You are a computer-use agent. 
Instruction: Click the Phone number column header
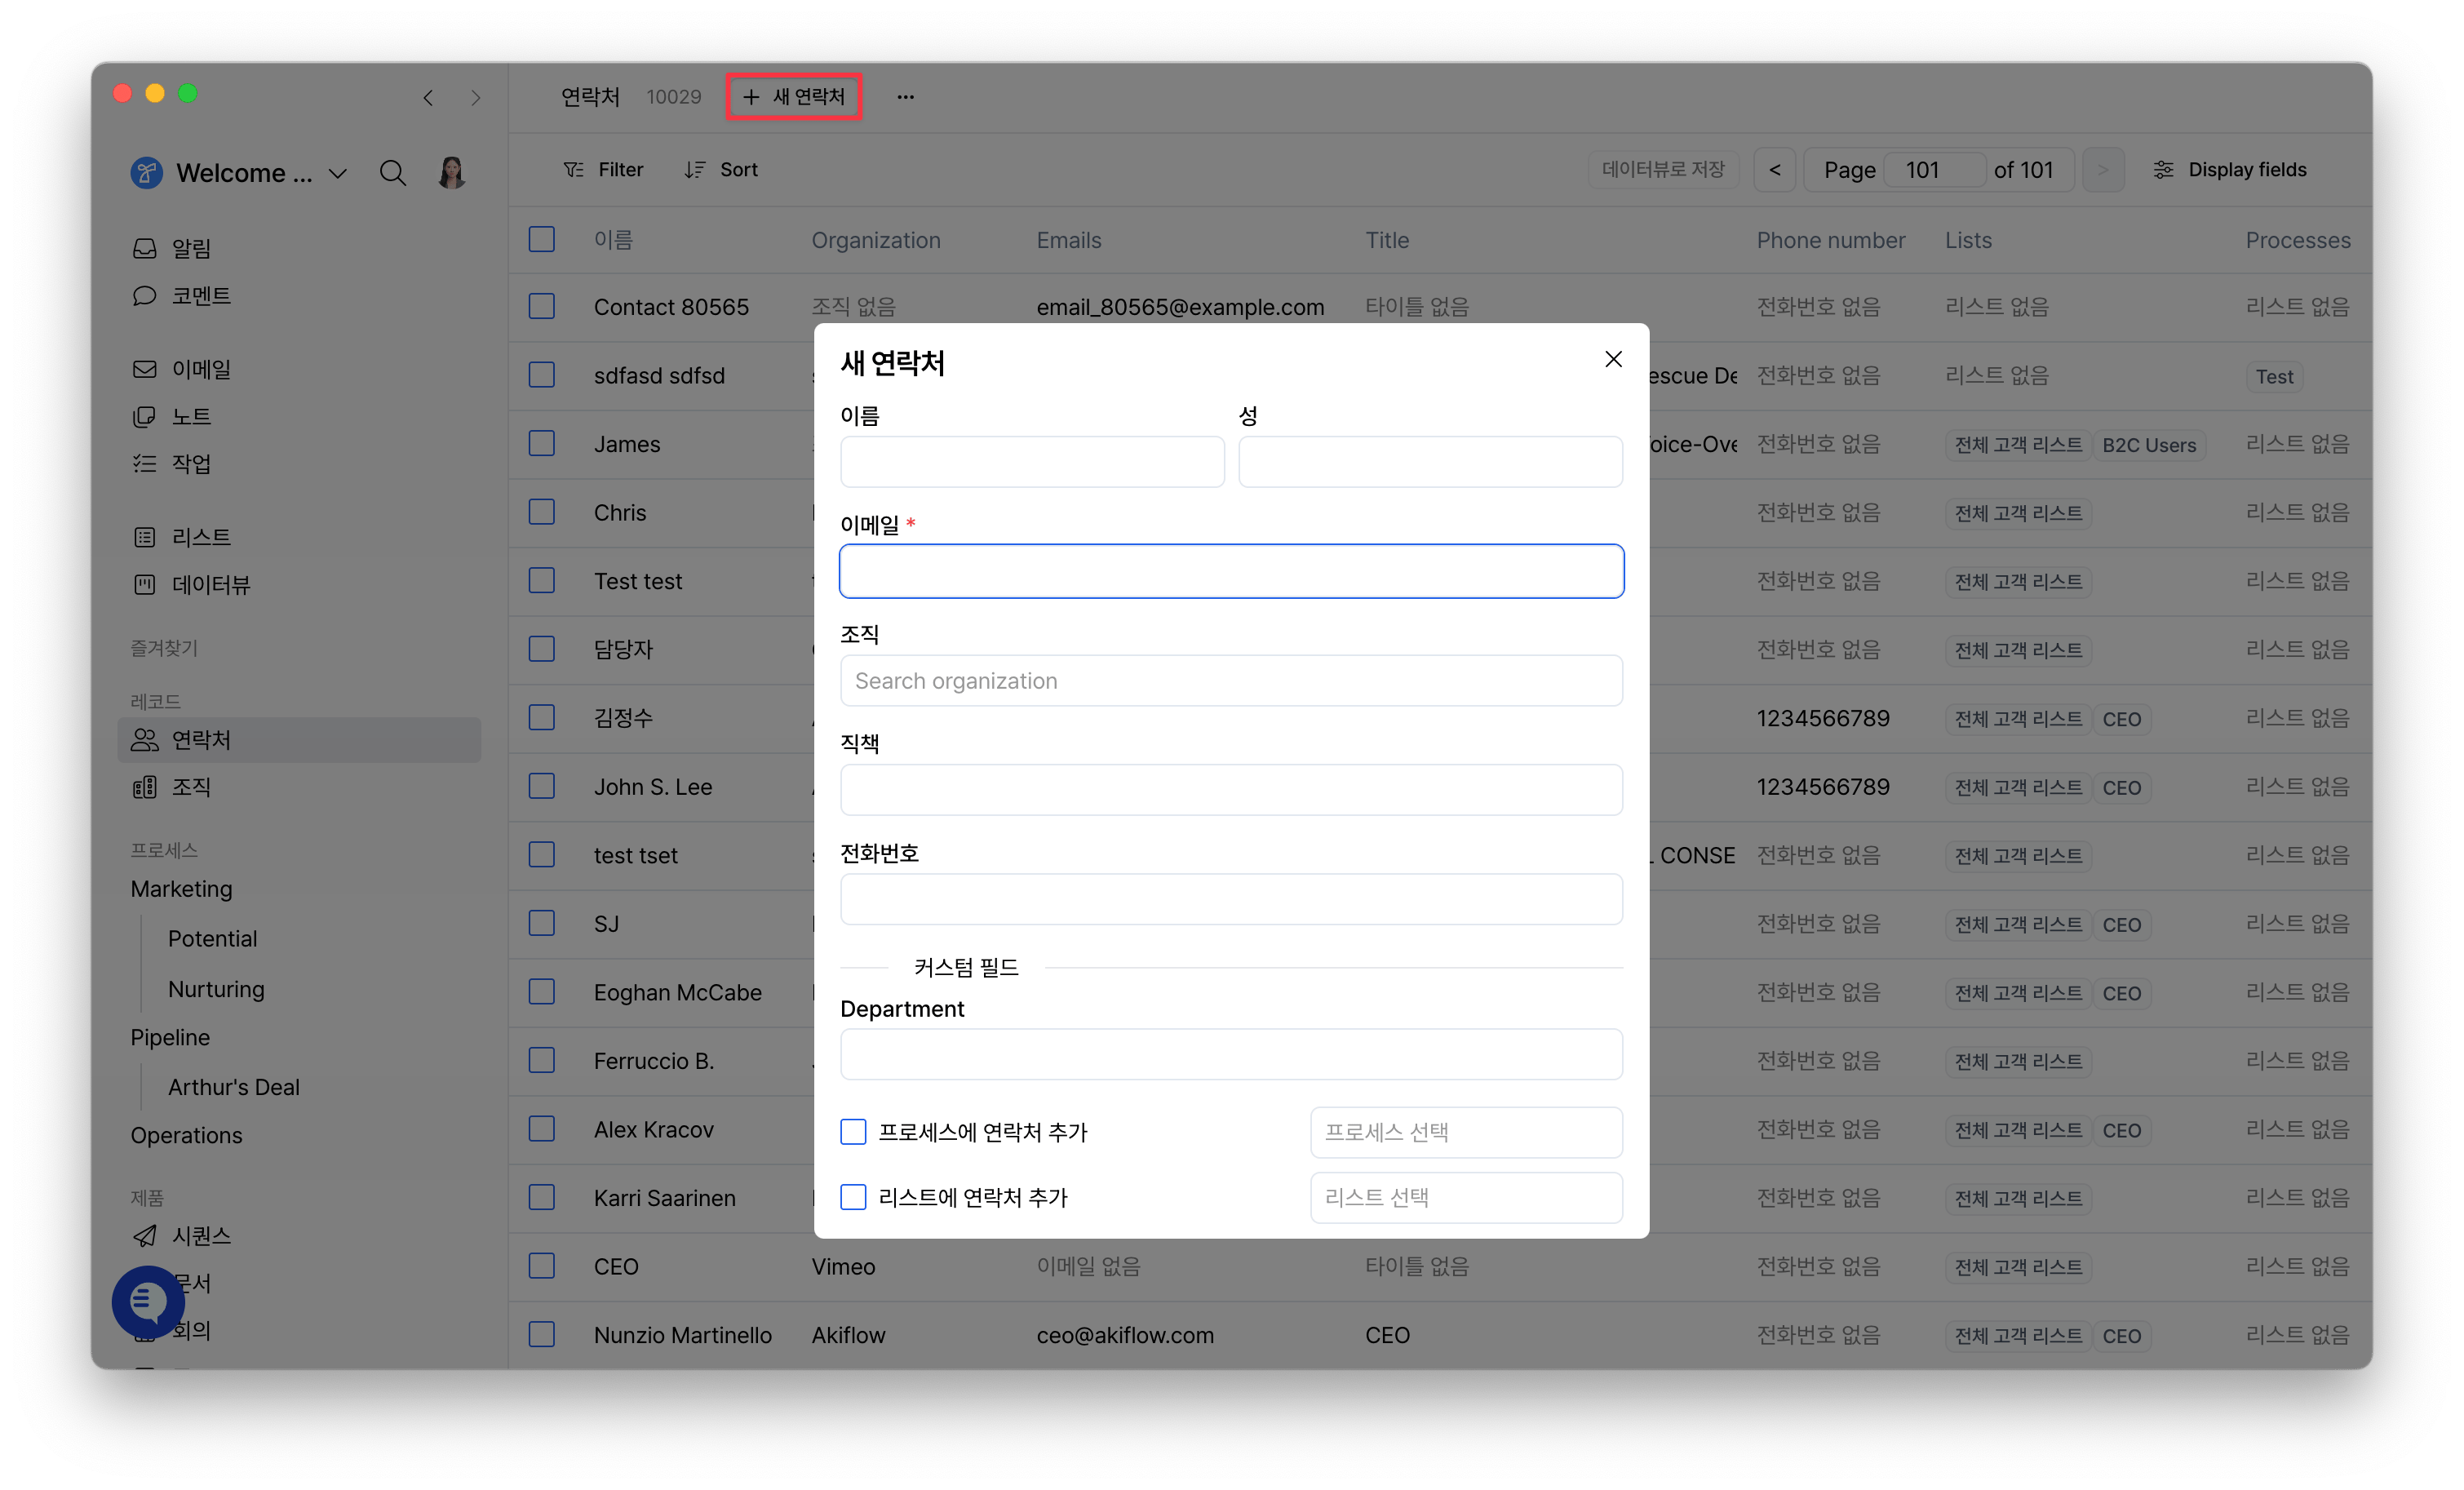pyautogui.click(x=1830, y=240)
